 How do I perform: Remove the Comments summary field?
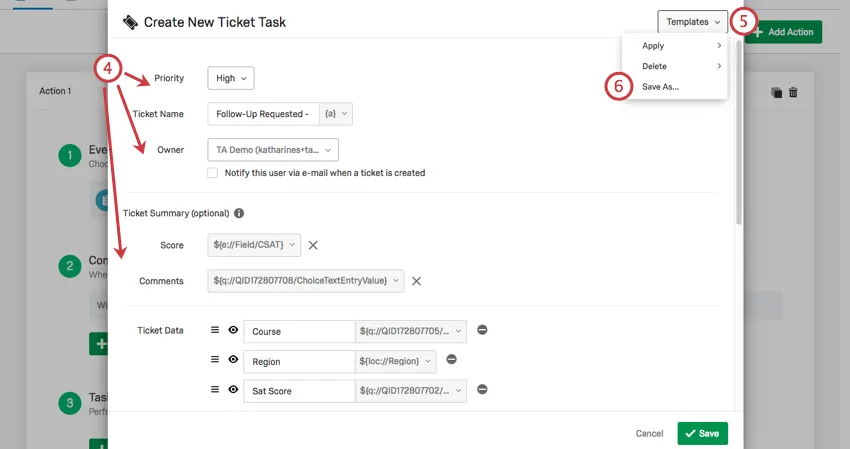coord(416,281)
